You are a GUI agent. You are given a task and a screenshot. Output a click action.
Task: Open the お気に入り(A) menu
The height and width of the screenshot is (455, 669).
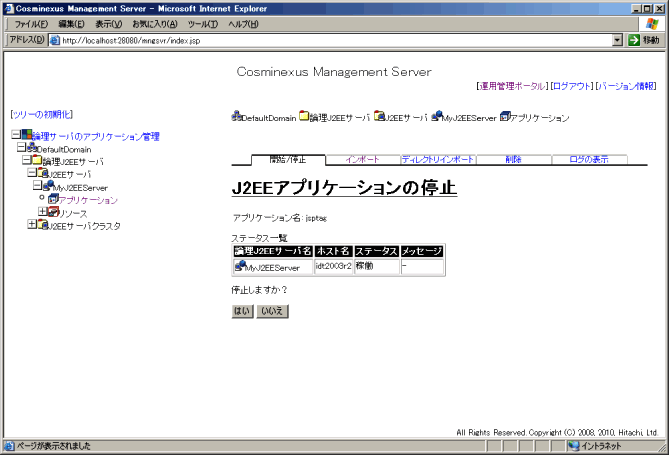point(155,24)
